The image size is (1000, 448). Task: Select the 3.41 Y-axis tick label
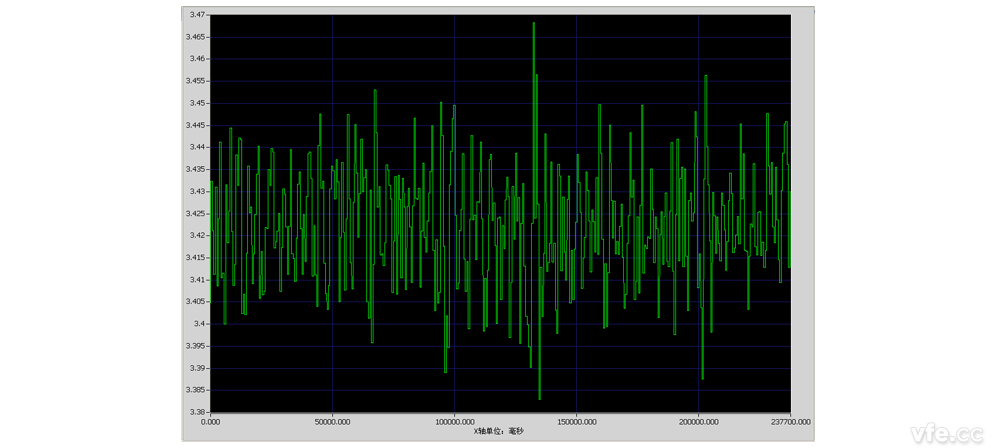197,280
